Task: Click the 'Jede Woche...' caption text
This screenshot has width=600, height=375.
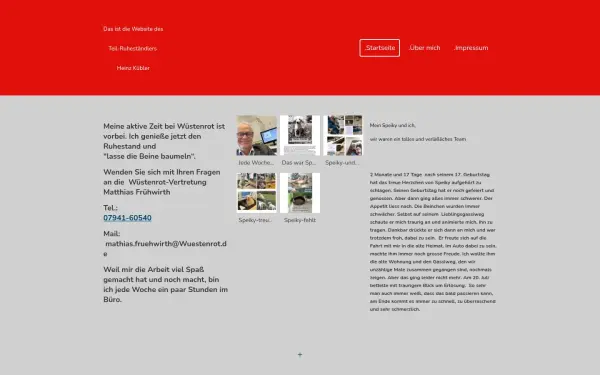Action: click(x=256, y=163)
